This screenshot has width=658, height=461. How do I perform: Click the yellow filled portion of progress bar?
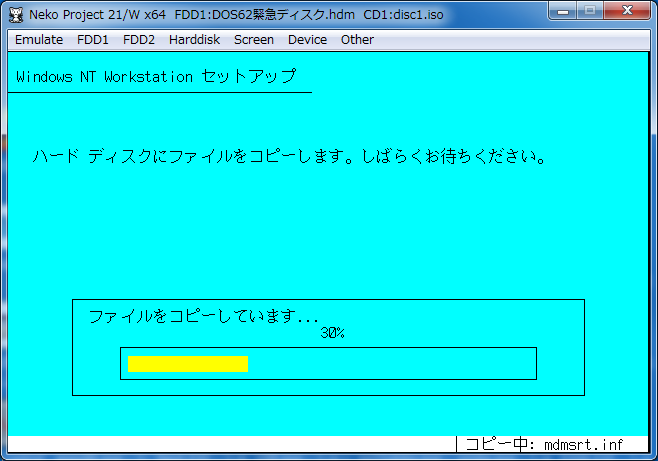click(187, 363)
